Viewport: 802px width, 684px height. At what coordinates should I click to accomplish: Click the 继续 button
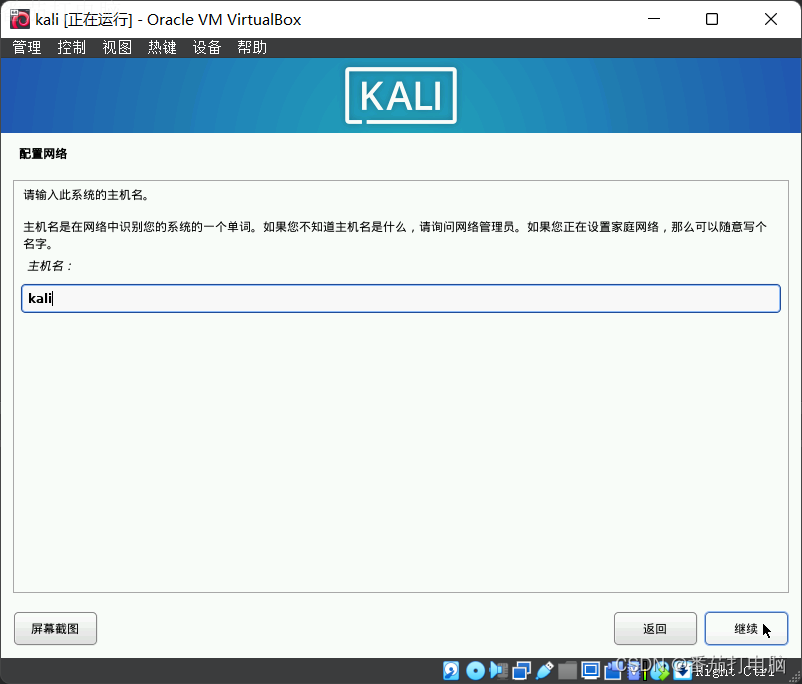coord(746,628)
